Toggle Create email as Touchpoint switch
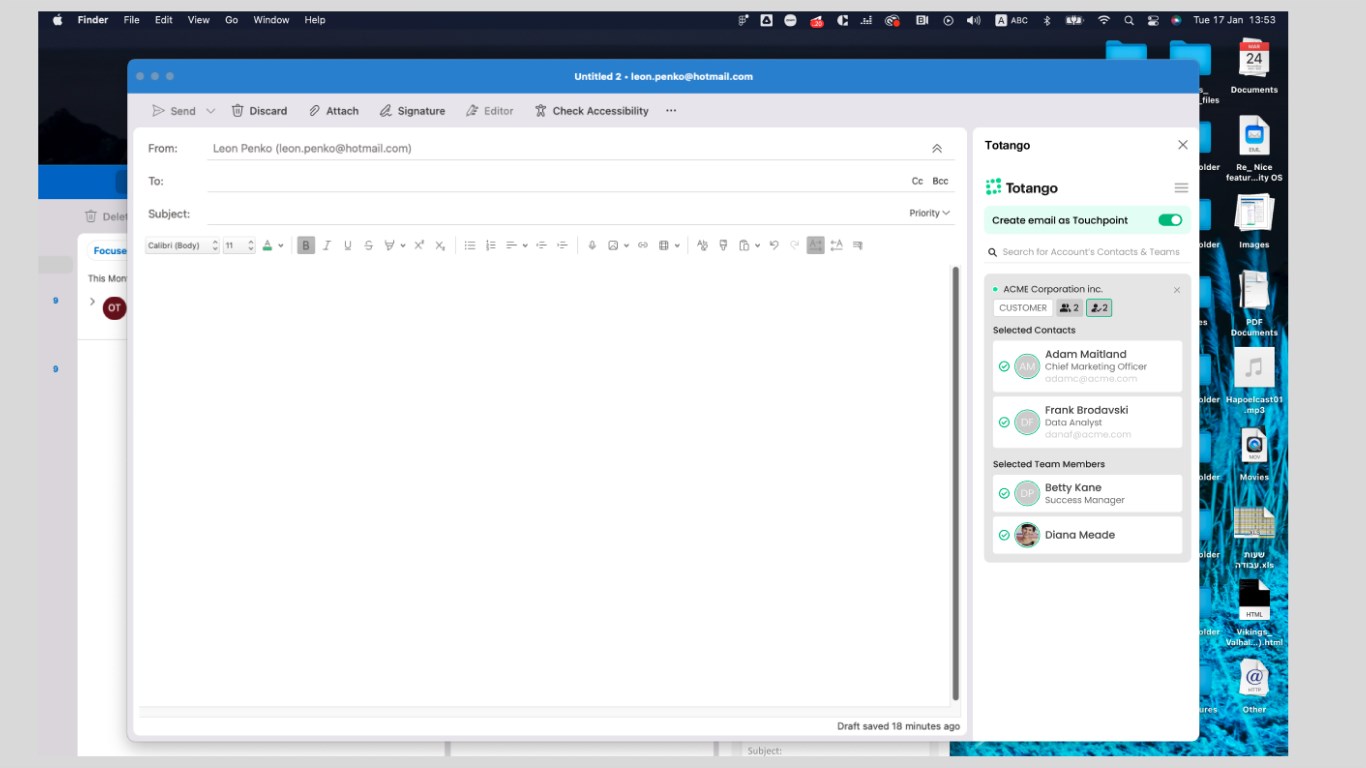 coord(1170,220)
